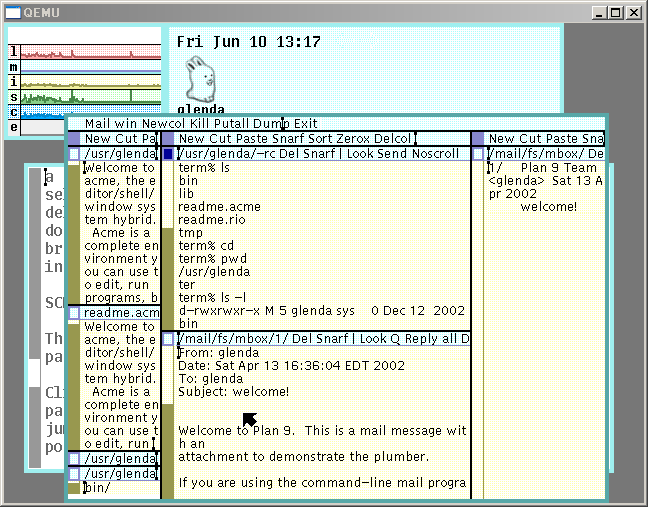
Task: Click the layout box of the window showing bin/
Action: click(74, 474)
